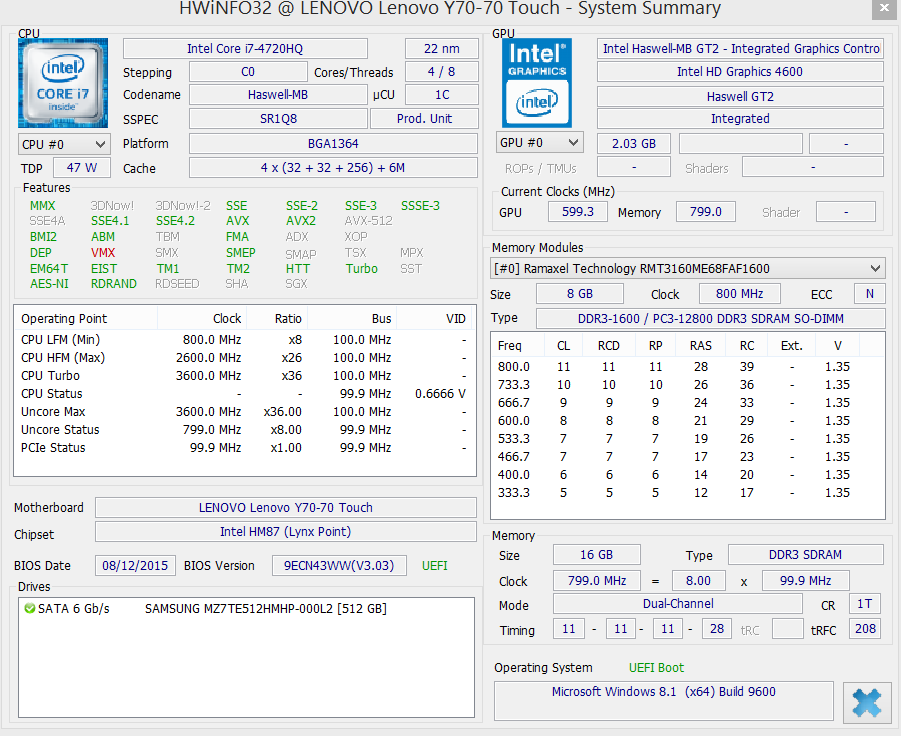
Task: Select the Uncore Max row
Action: [x=244, y=411]
